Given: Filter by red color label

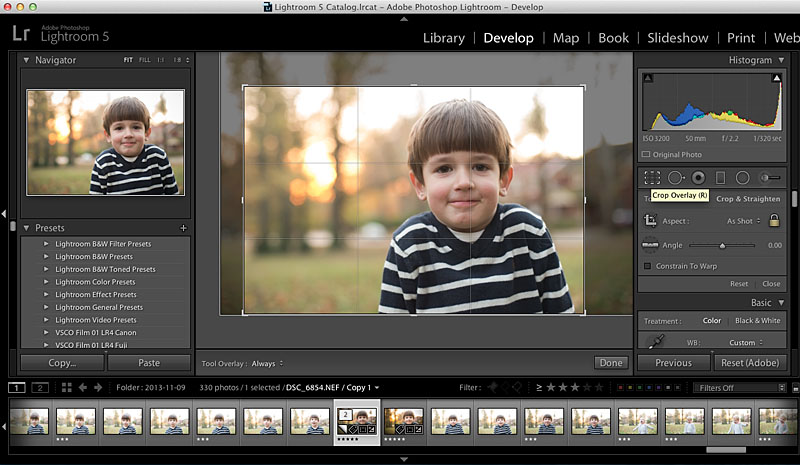Looking at the screenshot, I should [620, 388].
